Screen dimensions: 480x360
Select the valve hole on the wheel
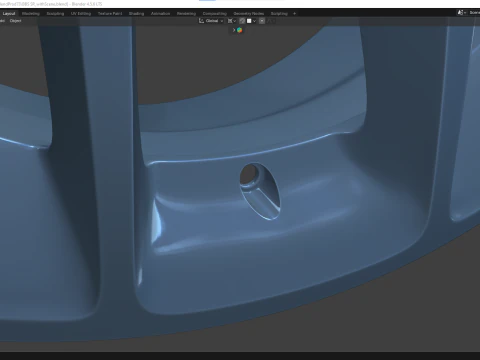(x=260, y=191)
